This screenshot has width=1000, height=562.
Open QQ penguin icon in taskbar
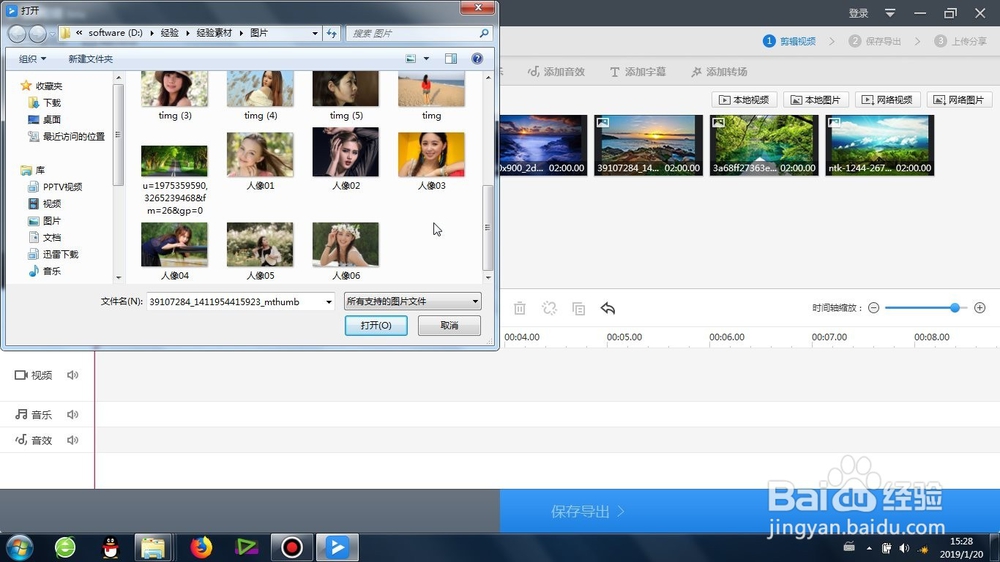coord(110,547)
